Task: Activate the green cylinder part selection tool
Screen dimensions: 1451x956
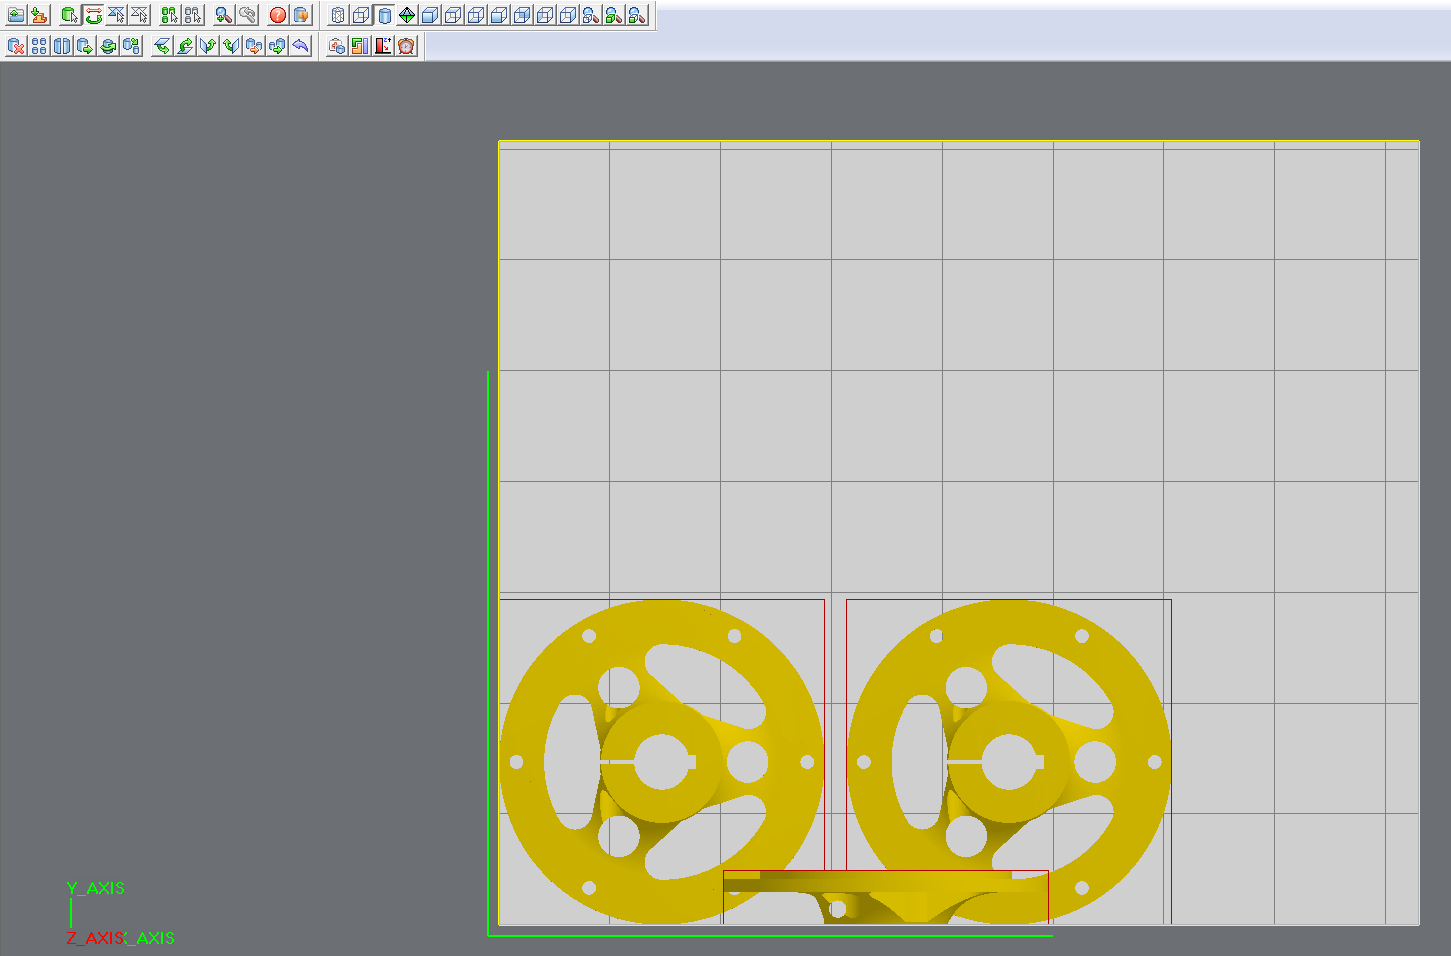Action: pyautogui.click(x=69, y=15)
